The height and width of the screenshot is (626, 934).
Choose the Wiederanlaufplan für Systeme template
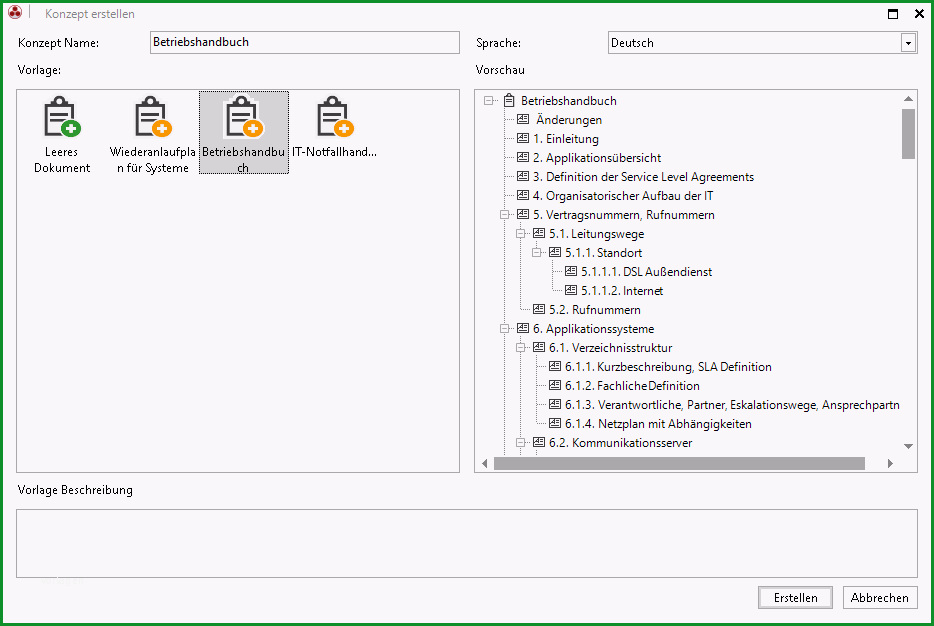click(x=152, y=134)
